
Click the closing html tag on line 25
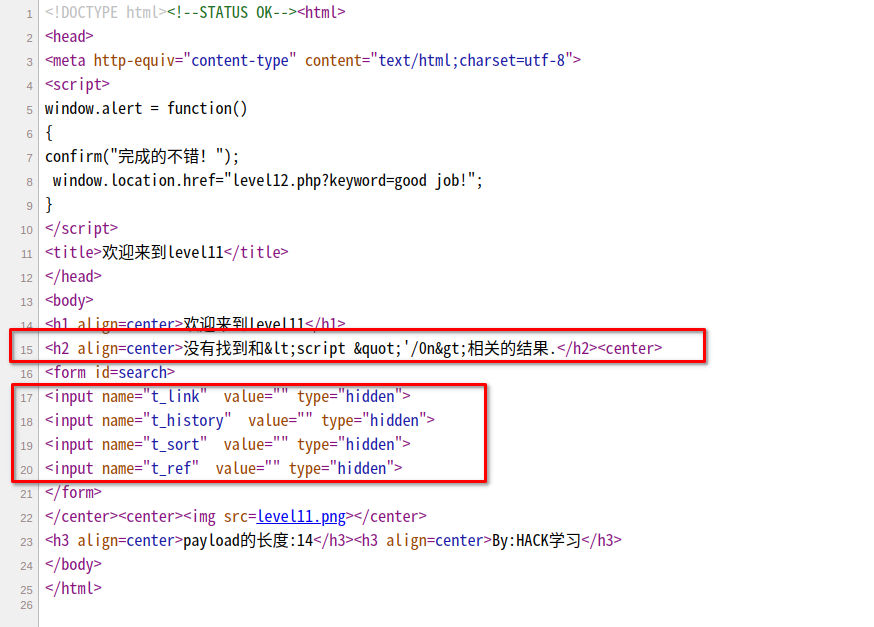[x=73, y=589]
